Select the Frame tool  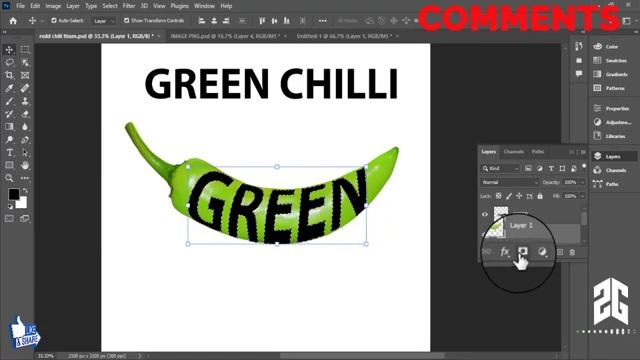click(25, 75)
